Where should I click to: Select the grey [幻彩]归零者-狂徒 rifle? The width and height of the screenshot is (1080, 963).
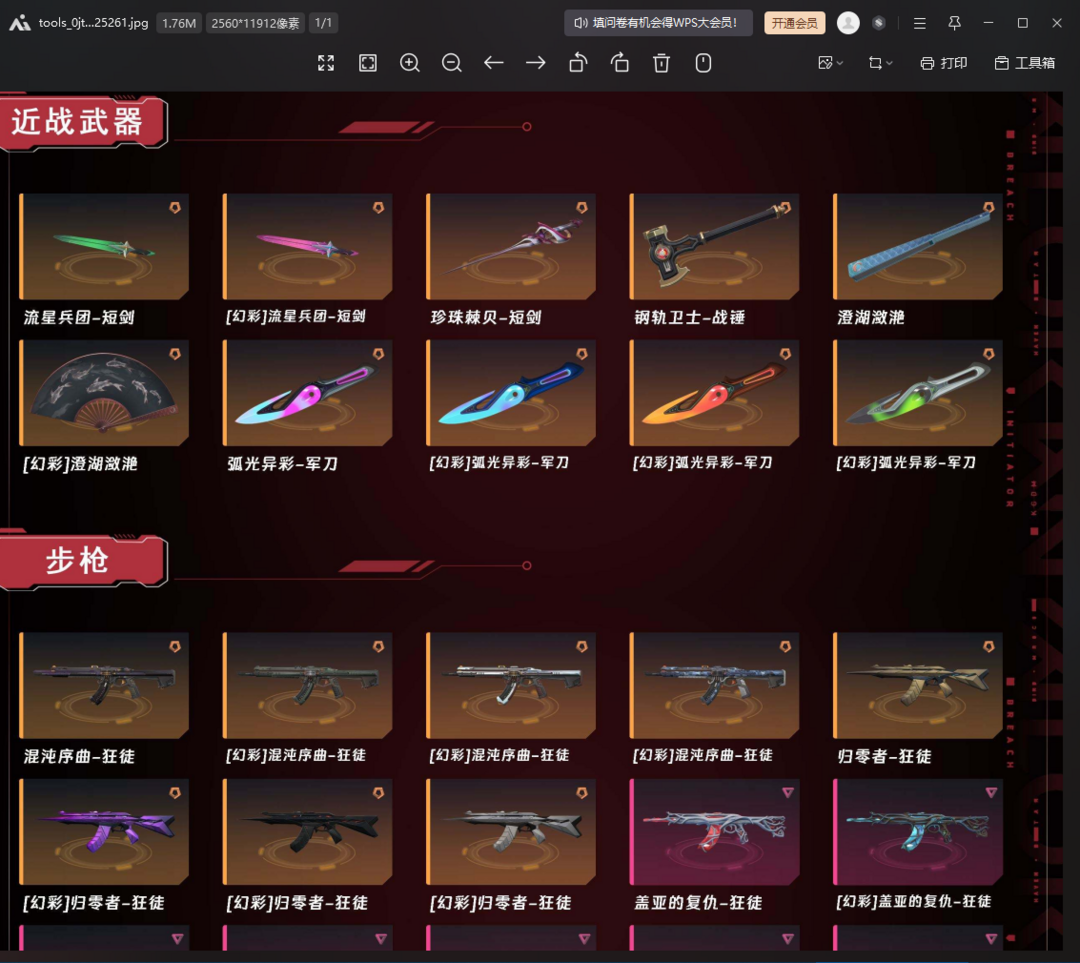511,832
